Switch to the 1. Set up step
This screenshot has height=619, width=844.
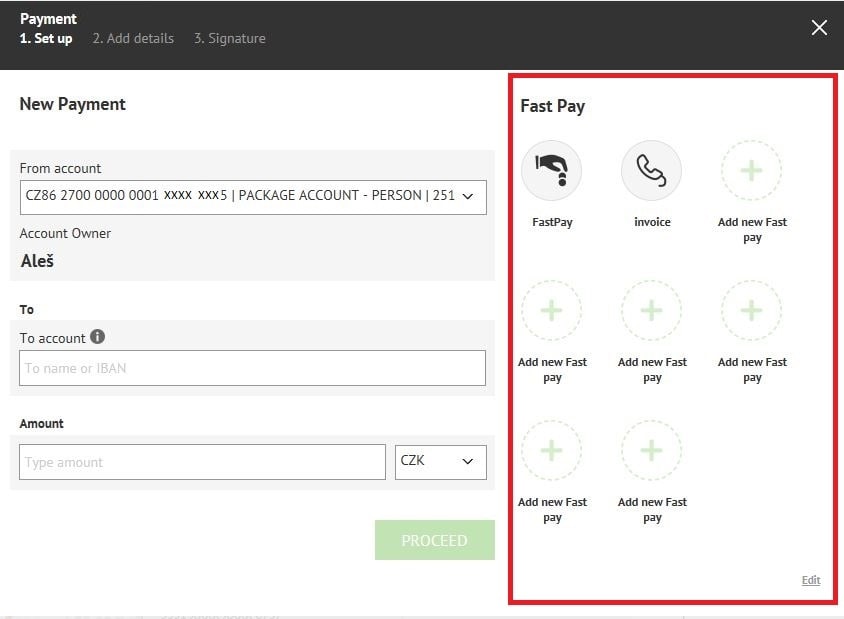pos(46,39)
